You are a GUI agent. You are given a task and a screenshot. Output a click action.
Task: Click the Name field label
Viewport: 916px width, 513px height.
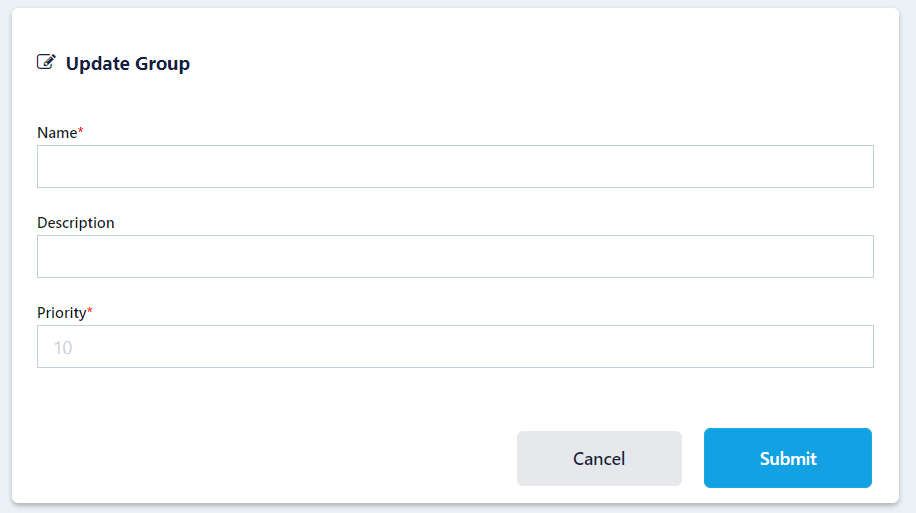tap(57, 133)
